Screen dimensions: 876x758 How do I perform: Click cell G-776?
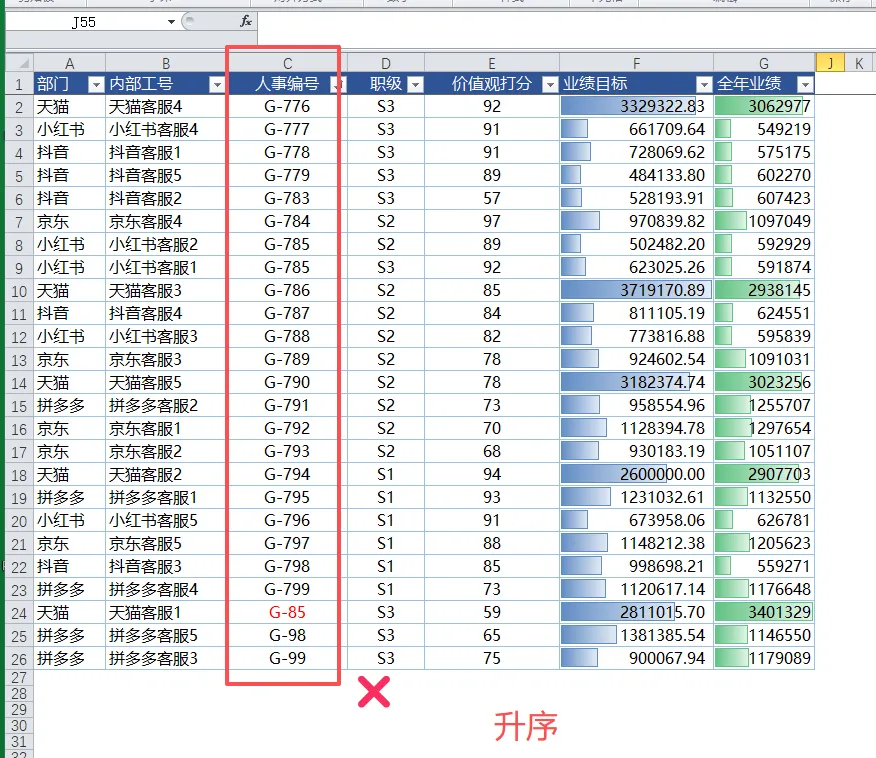coord(287,106)
